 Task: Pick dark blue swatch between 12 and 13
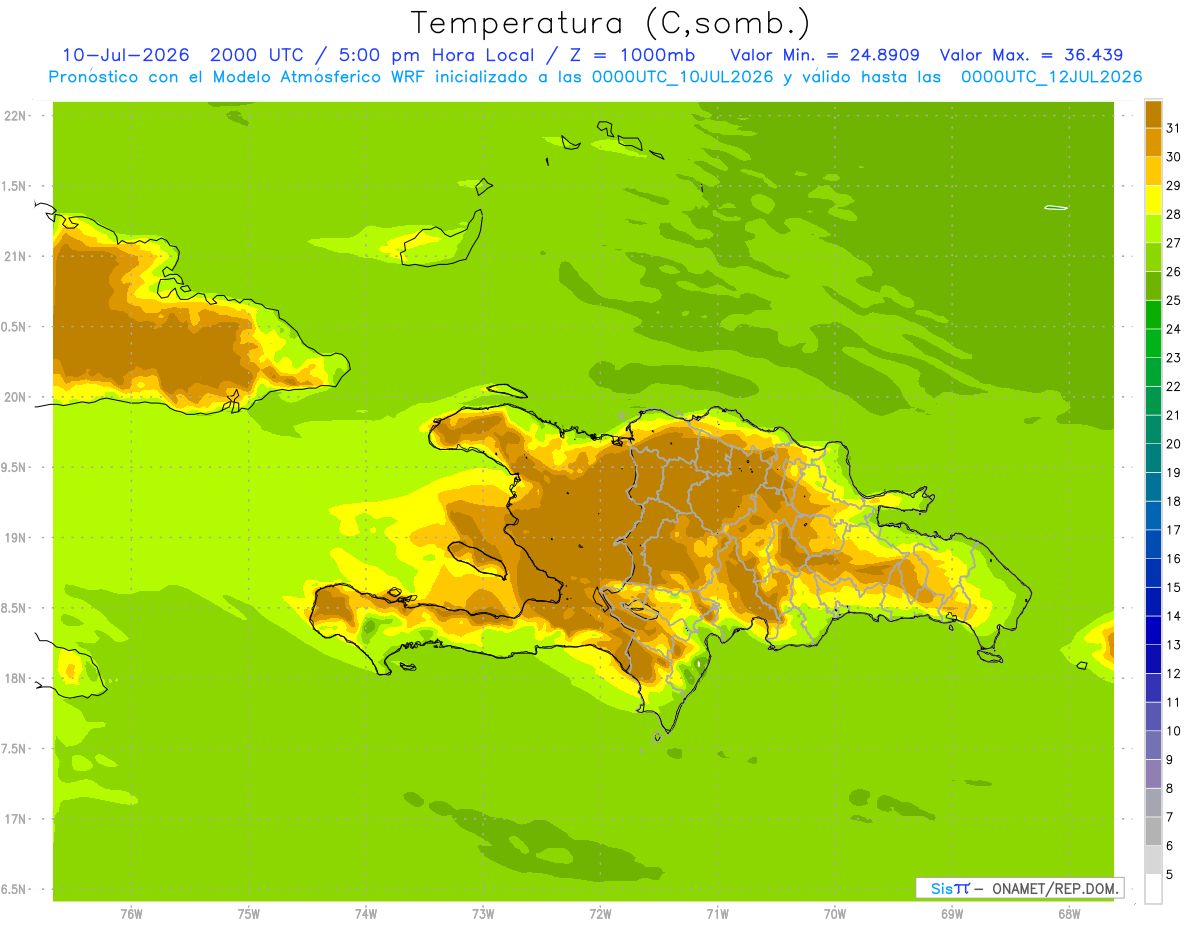(1153, 659)
